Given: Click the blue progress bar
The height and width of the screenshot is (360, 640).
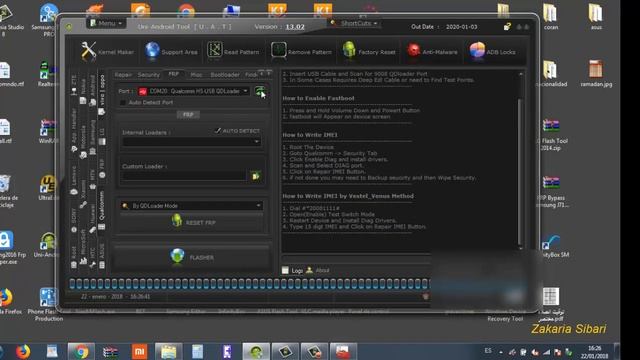Looking at the screenshot, I should [x=249, y=284].
